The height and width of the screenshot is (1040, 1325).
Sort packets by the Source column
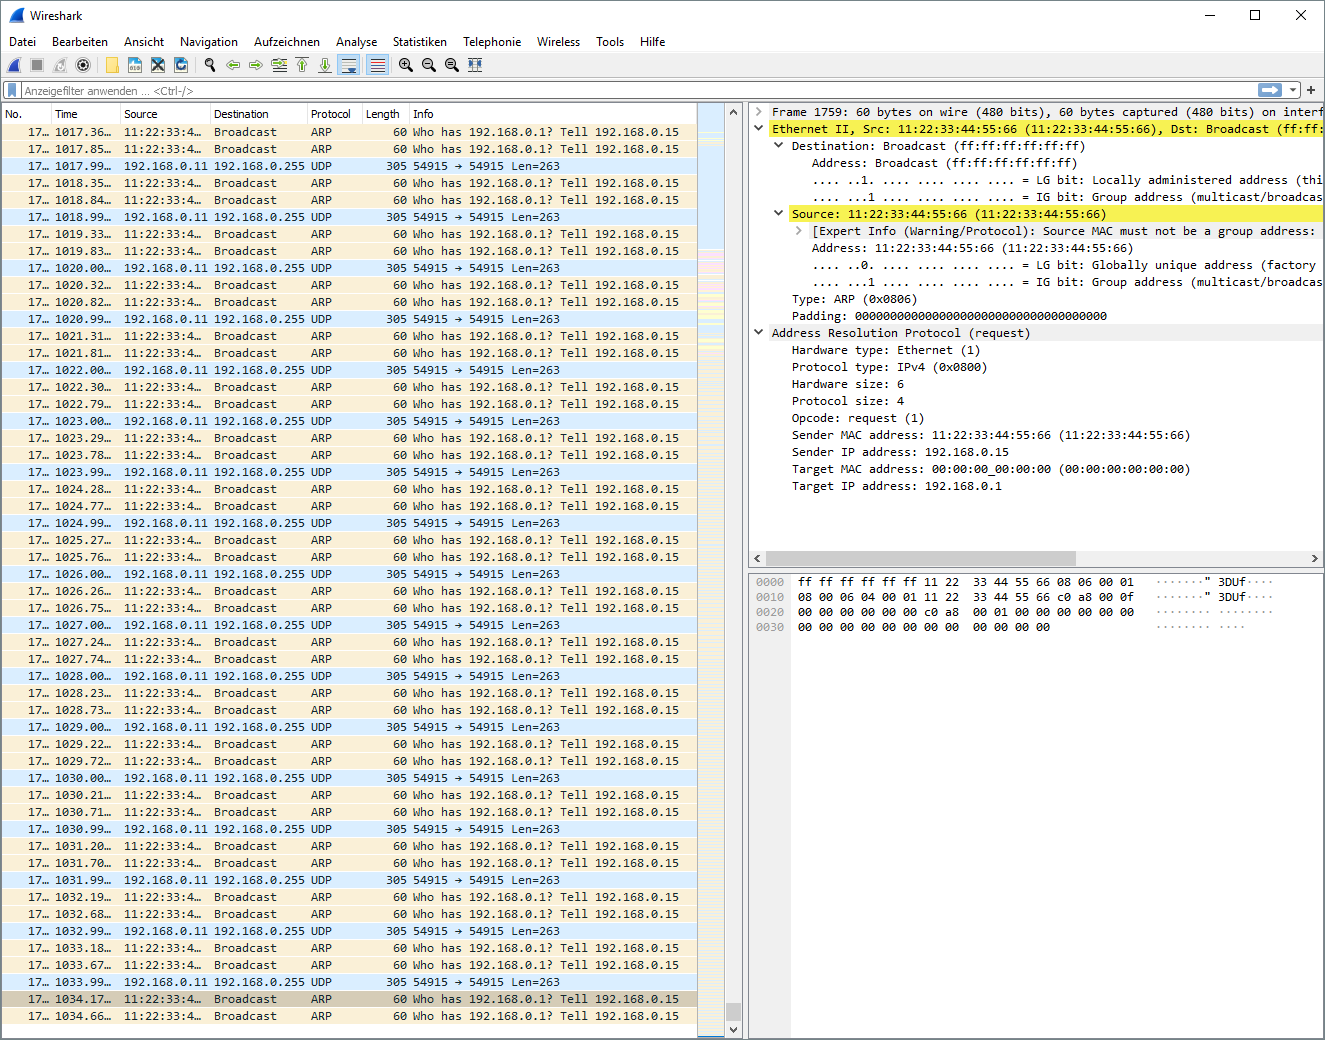point(165,114)
